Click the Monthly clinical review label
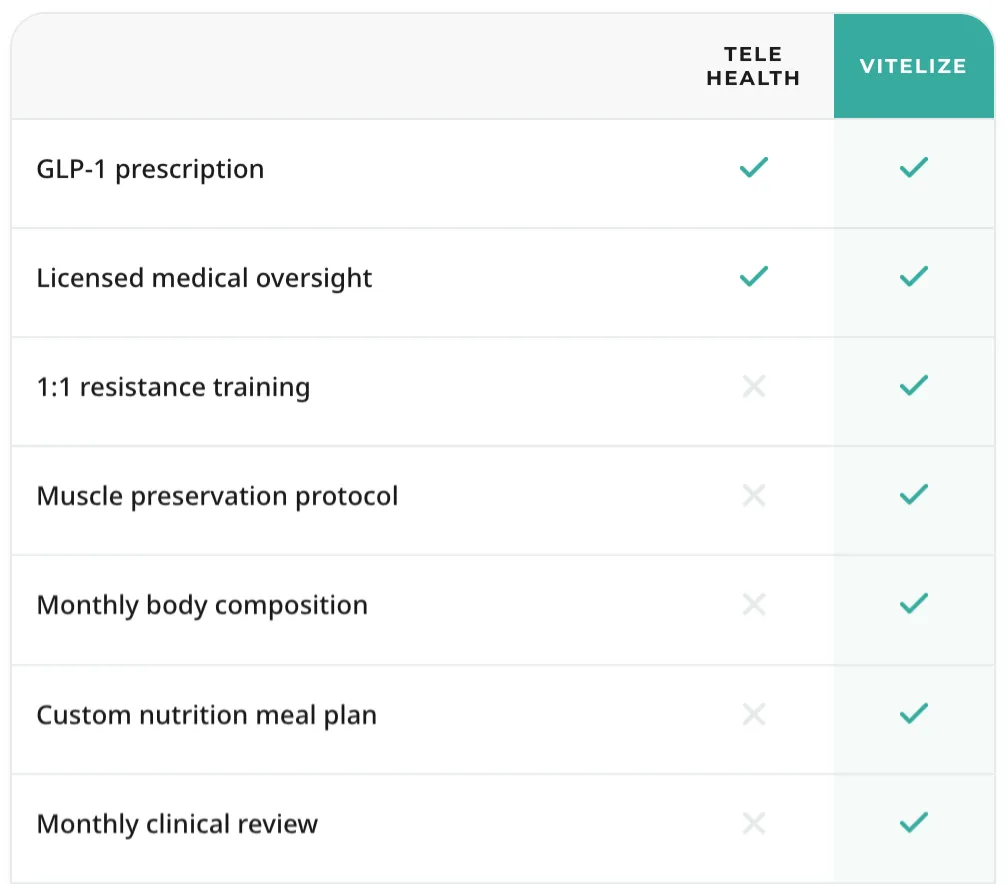This screenshot has height=884, width=1008. click(x=177, y=825)
